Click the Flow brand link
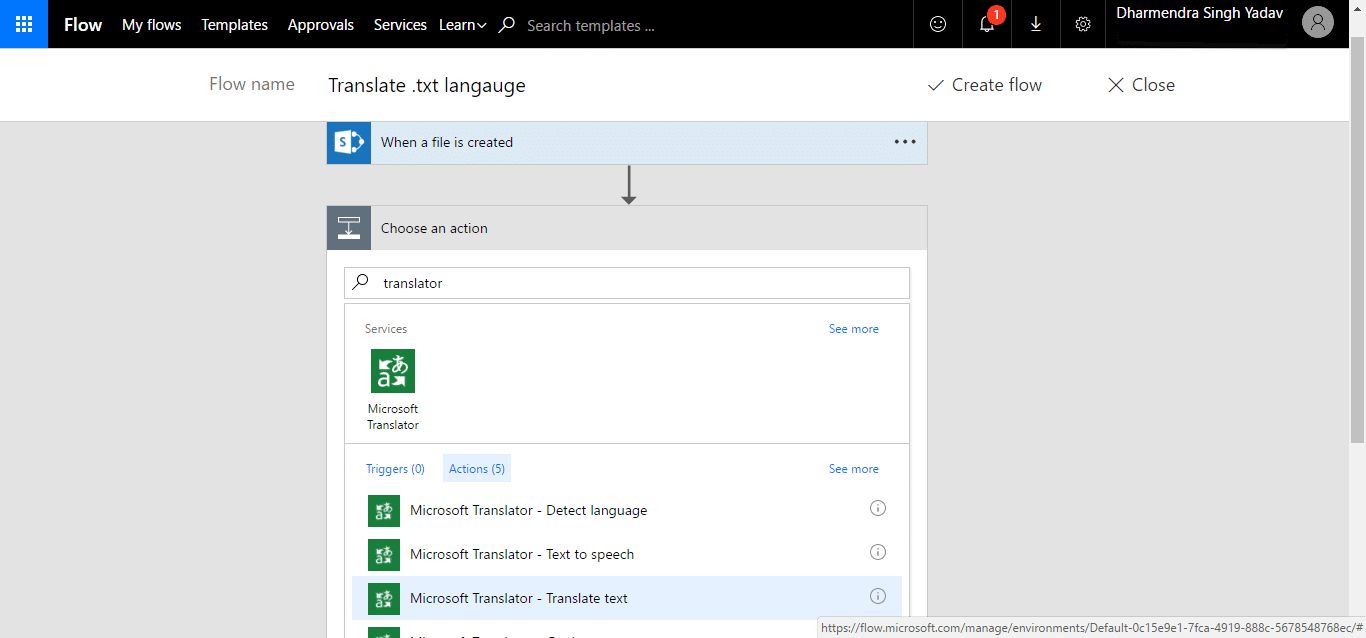1366x638 pixels. pyautogui.click(x=83, y=25)
